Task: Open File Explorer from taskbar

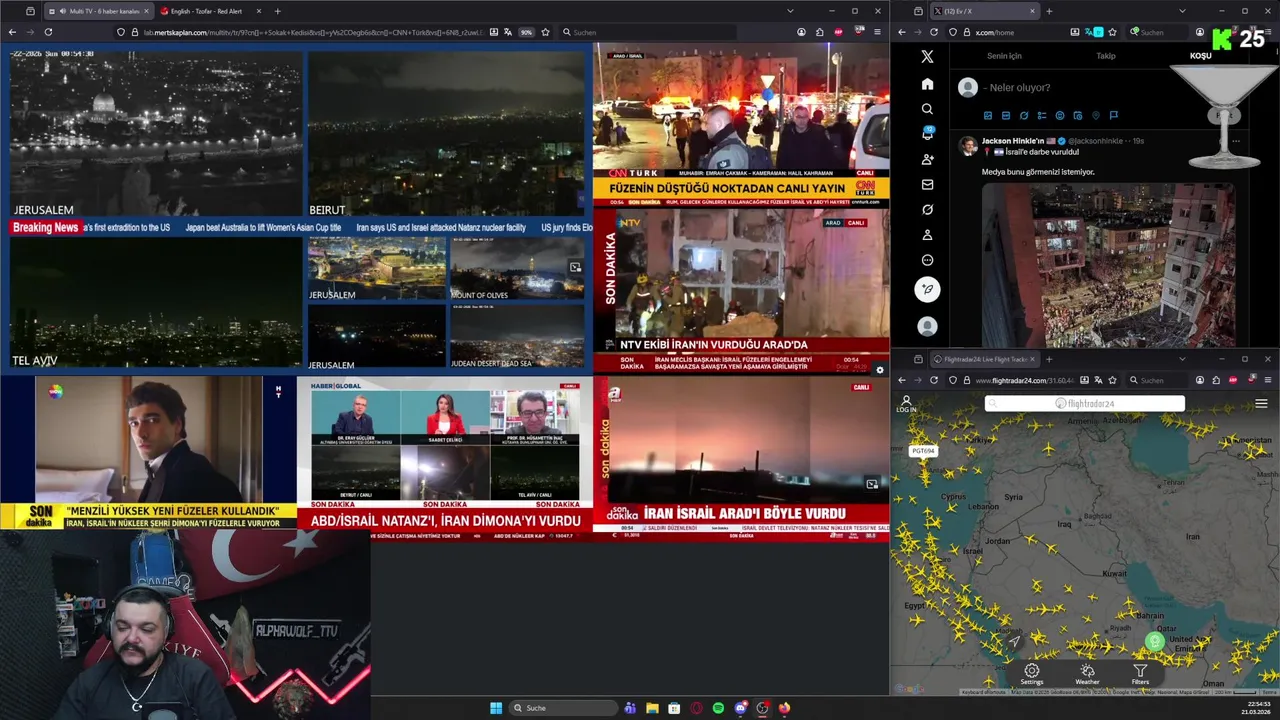Action: (652, 708)
